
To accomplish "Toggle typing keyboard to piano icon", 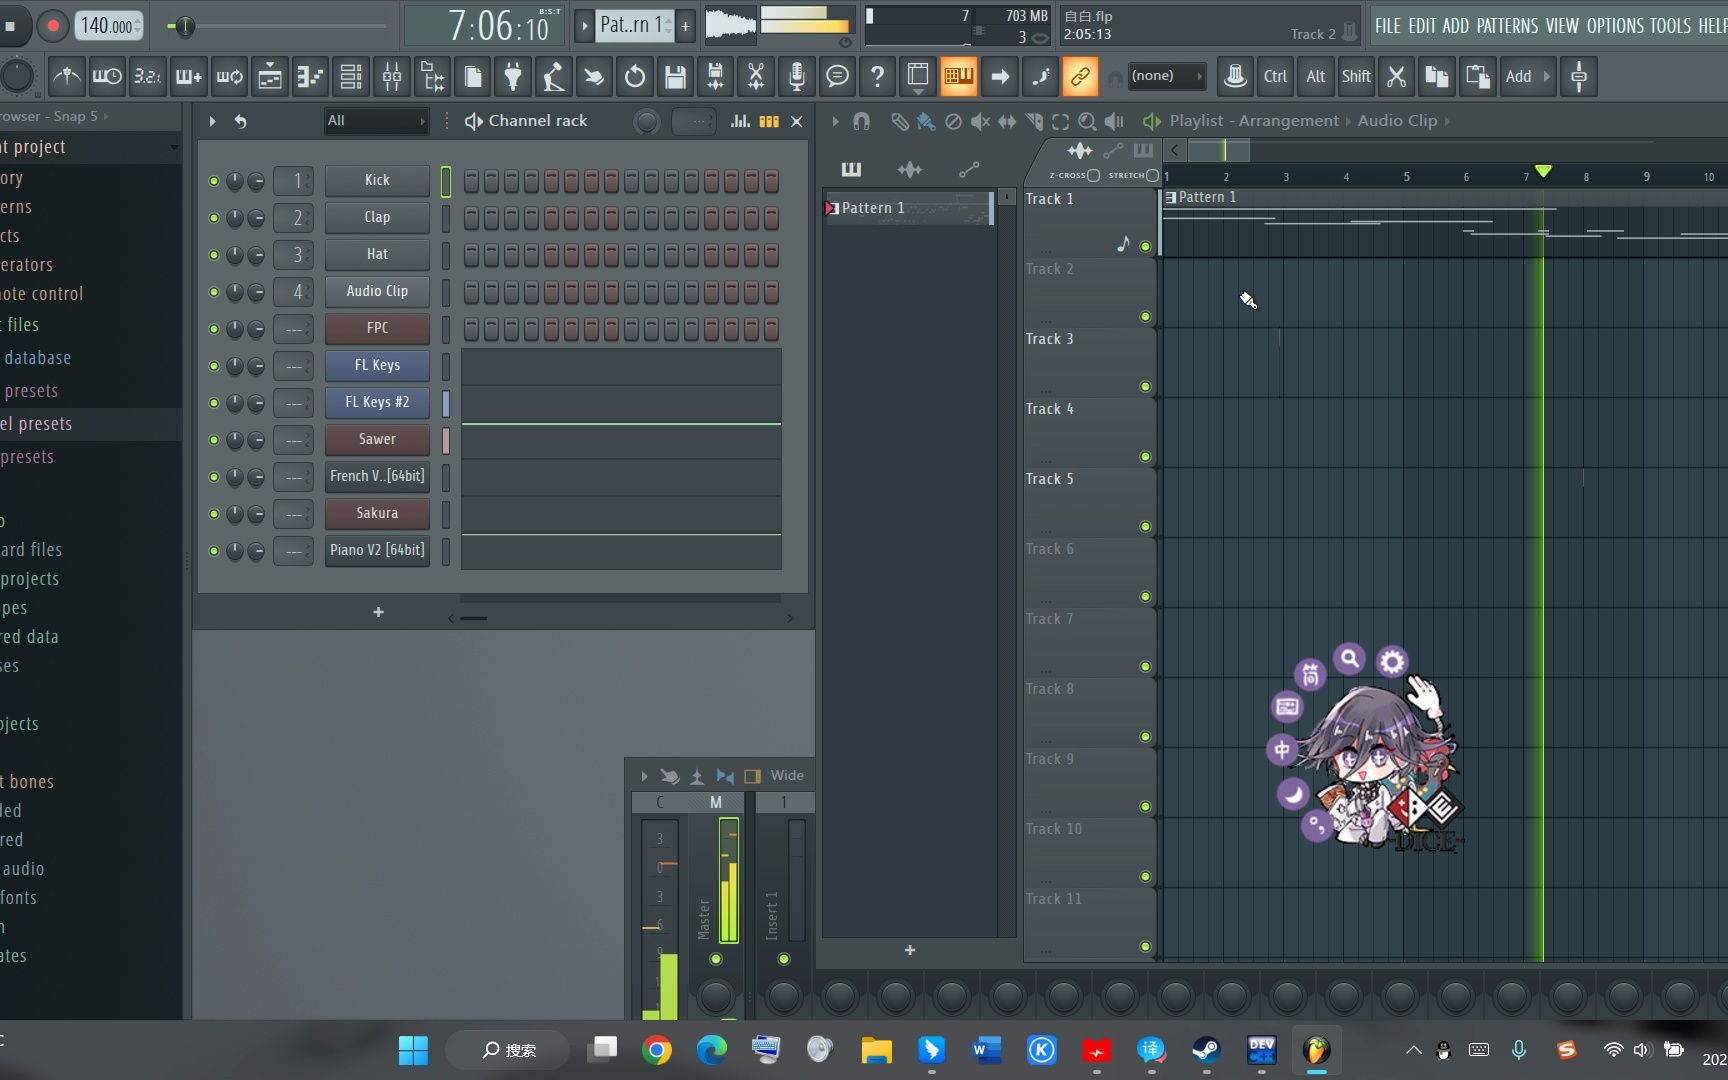I will [959, 76].
